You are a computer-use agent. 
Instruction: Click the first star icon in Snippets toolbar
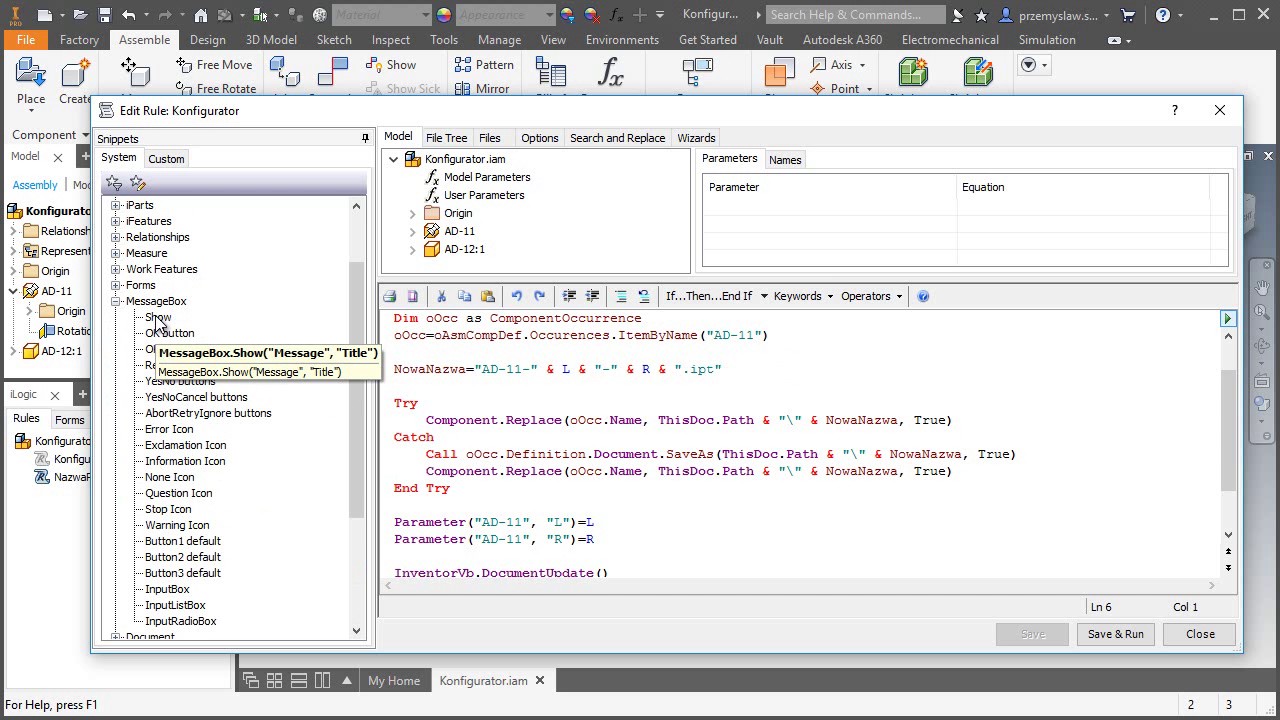click(x=114, y=183)
